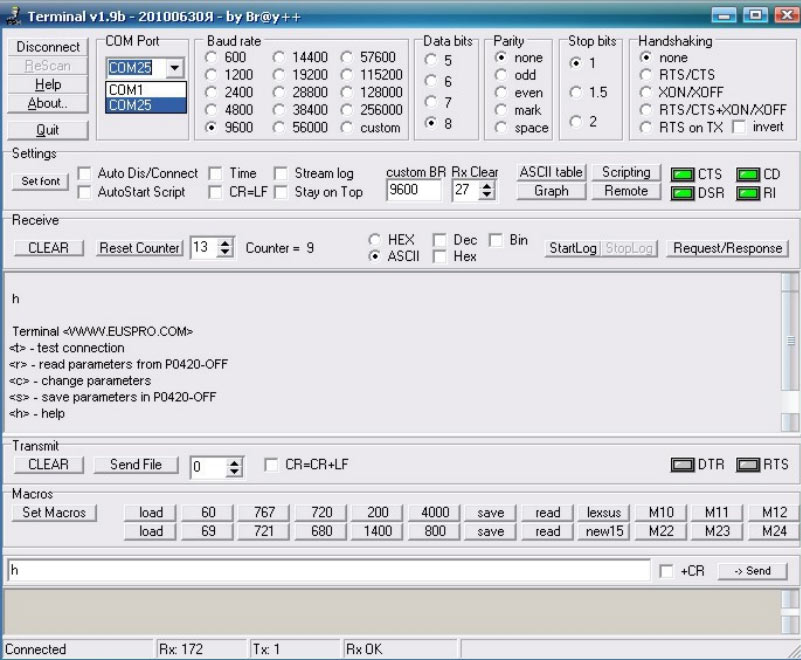801x660 pixels.
Task: Select 115200 baud rate
Action: (347, 75)
